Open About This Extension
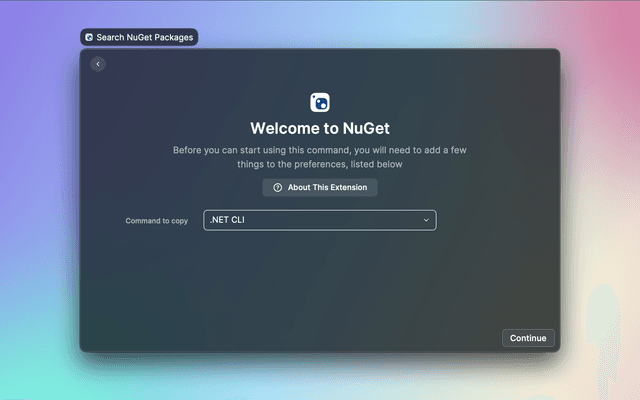The height and width of the screenshot is (400, 640). [x=320, y=188]
